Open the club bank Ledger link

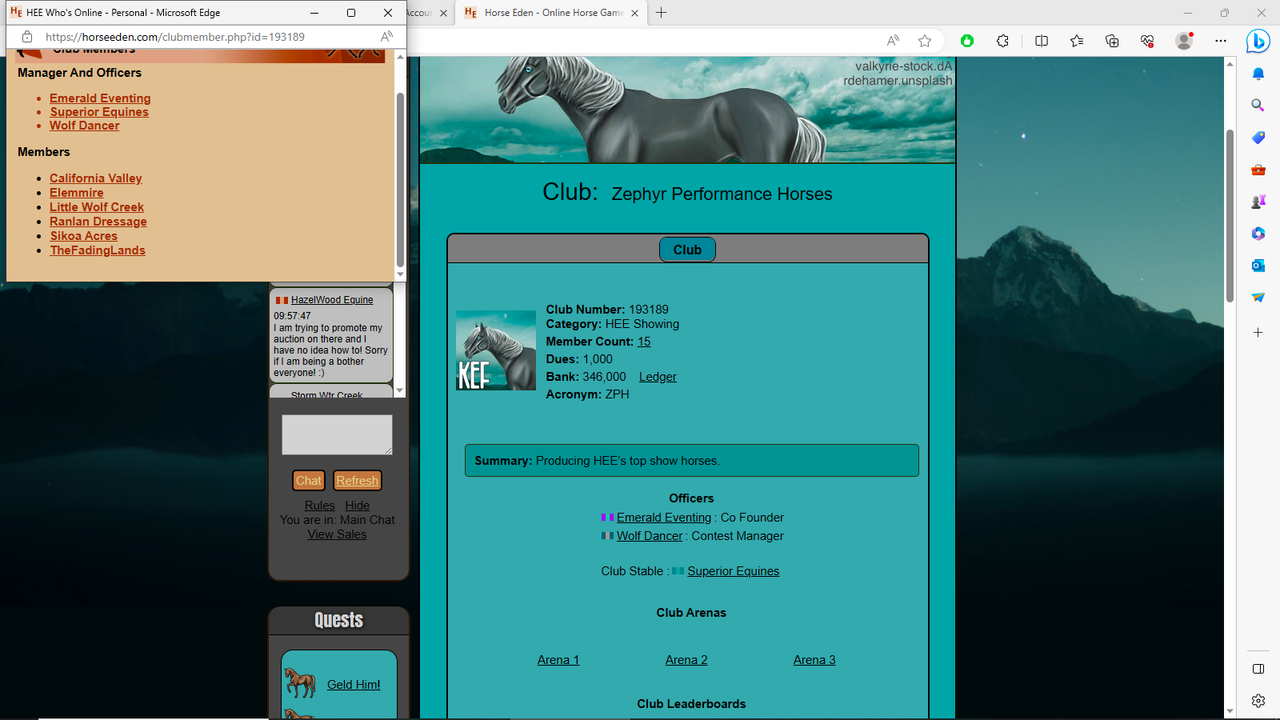pos(658,377)
